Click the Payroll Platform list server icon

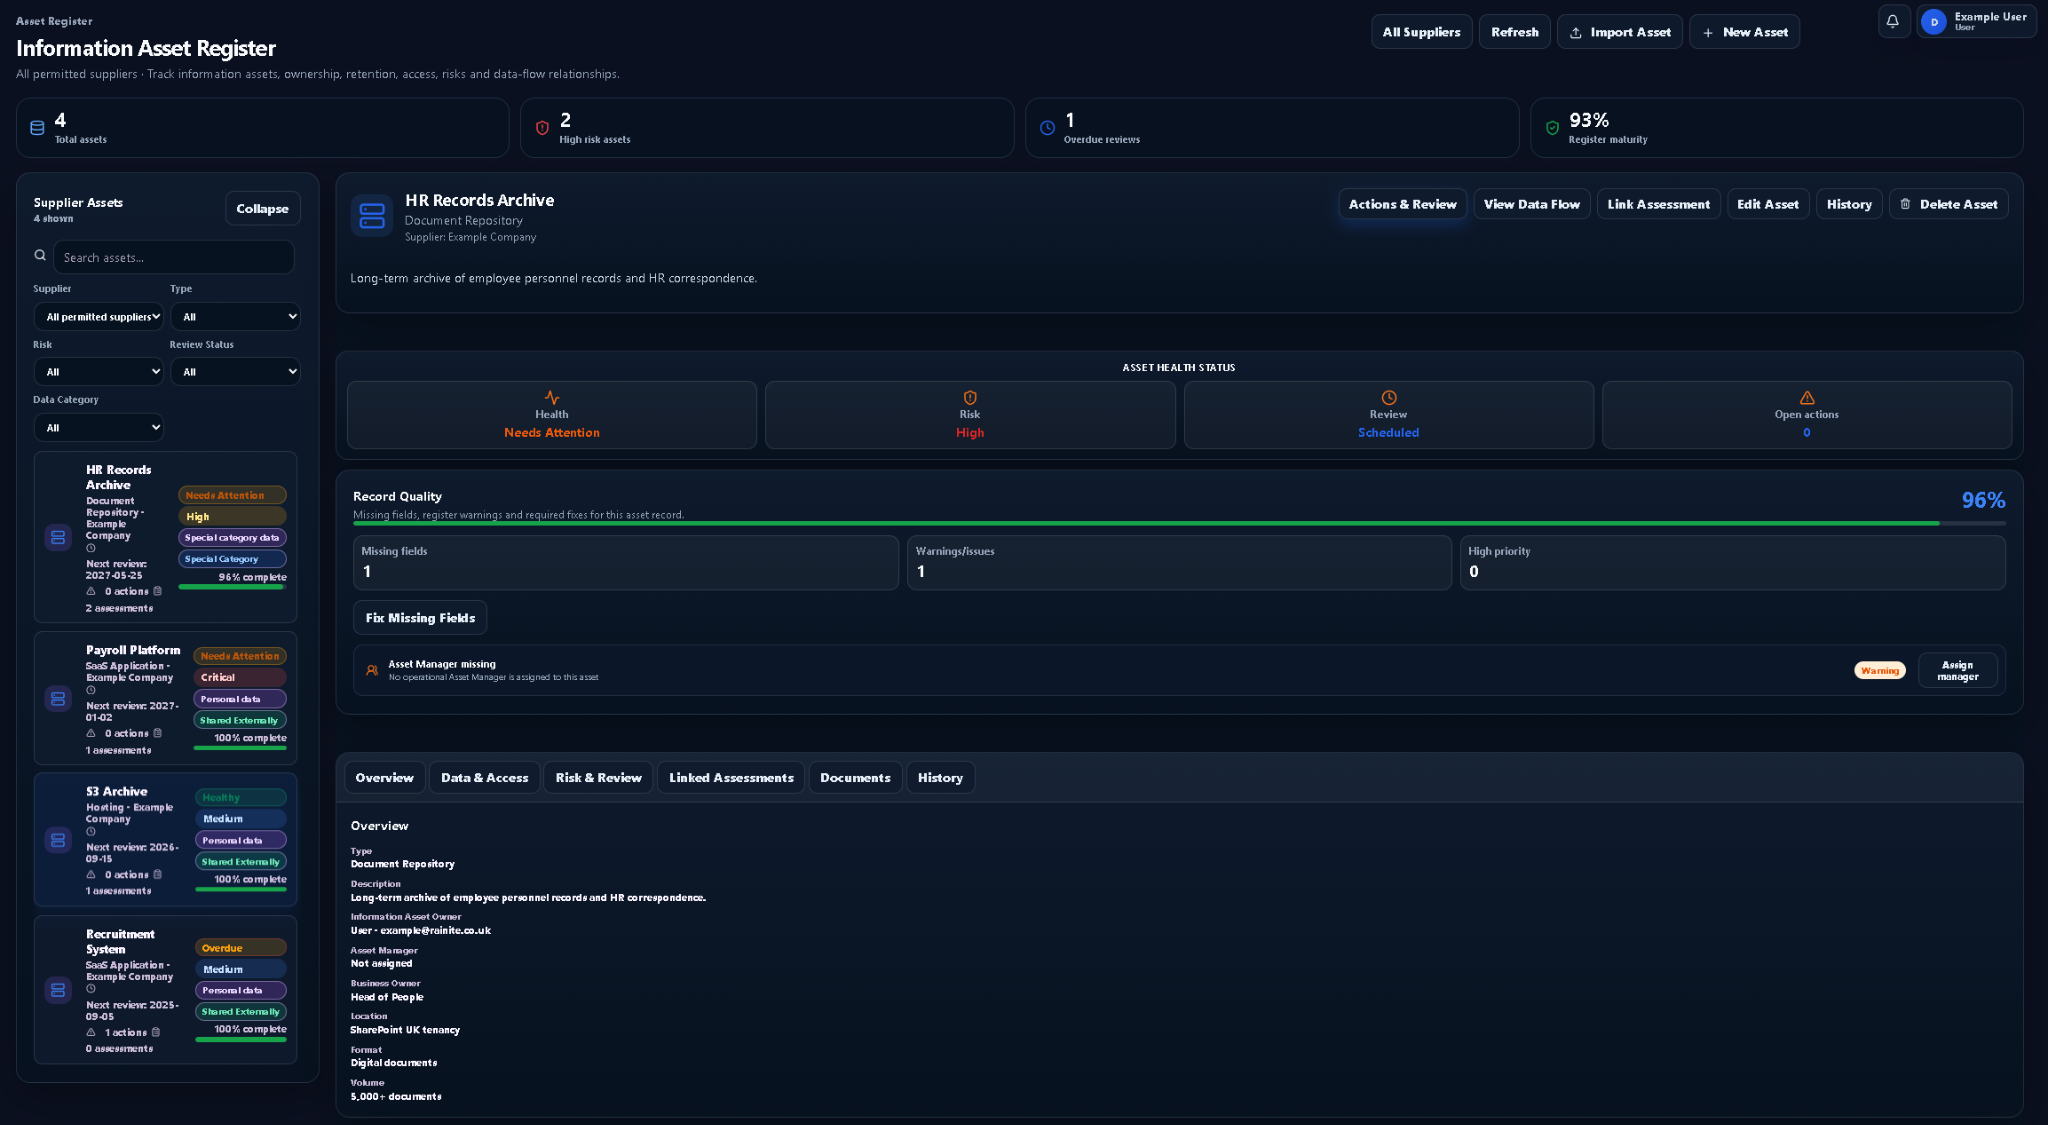[58, 698]
